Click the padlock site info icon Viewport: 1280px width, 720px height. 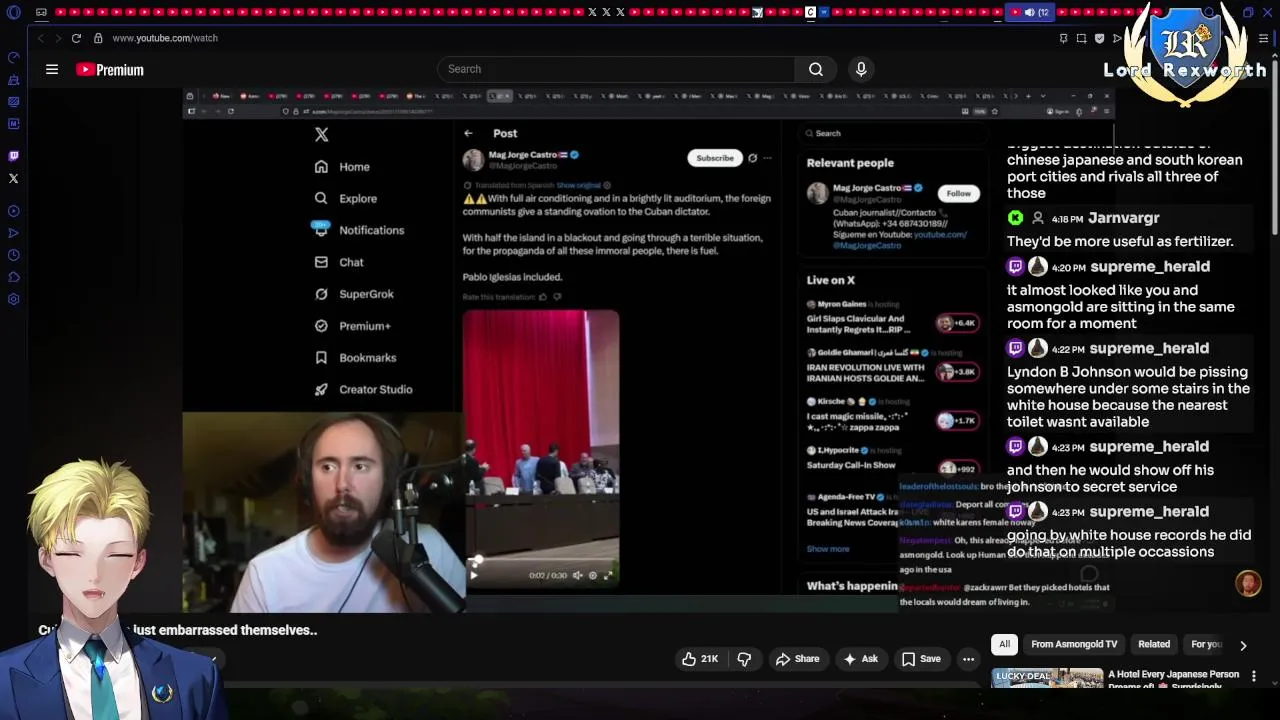pyautogui.click(x=98, y=38)
